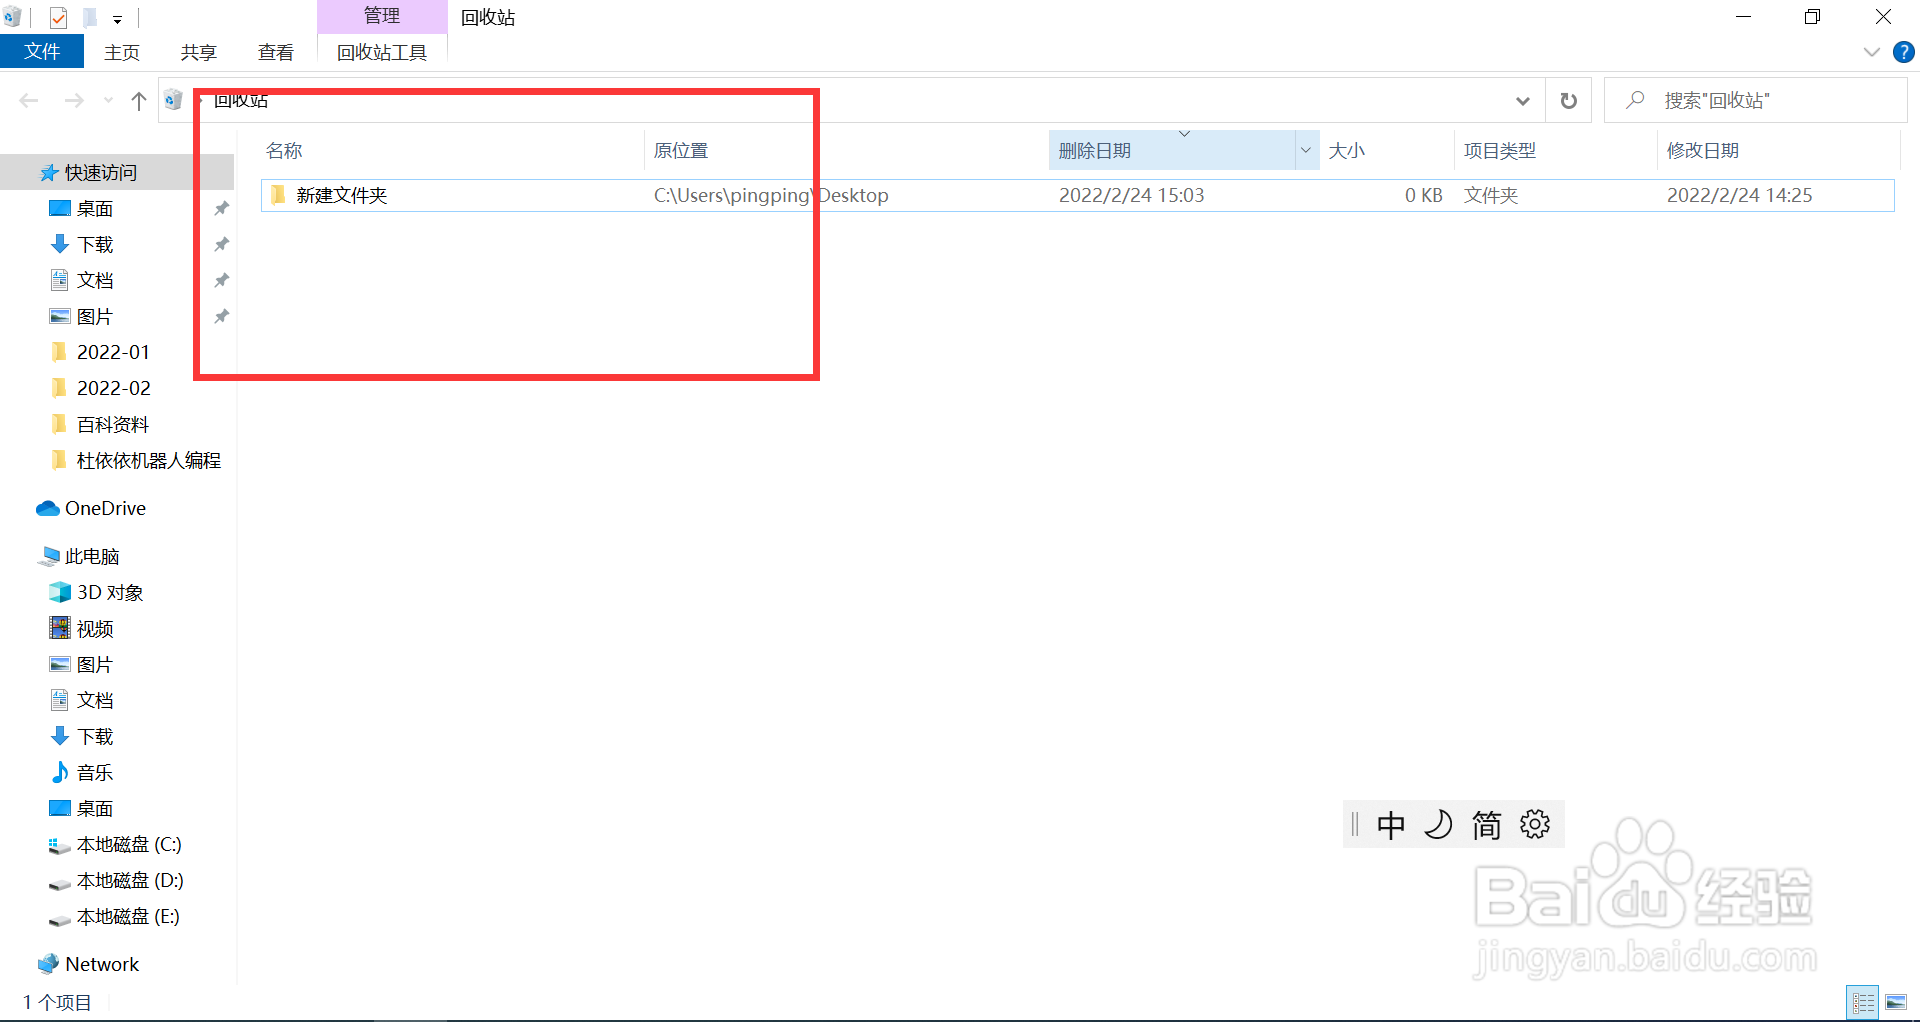1920x1022 pixels.
Task: Open 本地磁盘 (C:) drive
Action: 129,844
